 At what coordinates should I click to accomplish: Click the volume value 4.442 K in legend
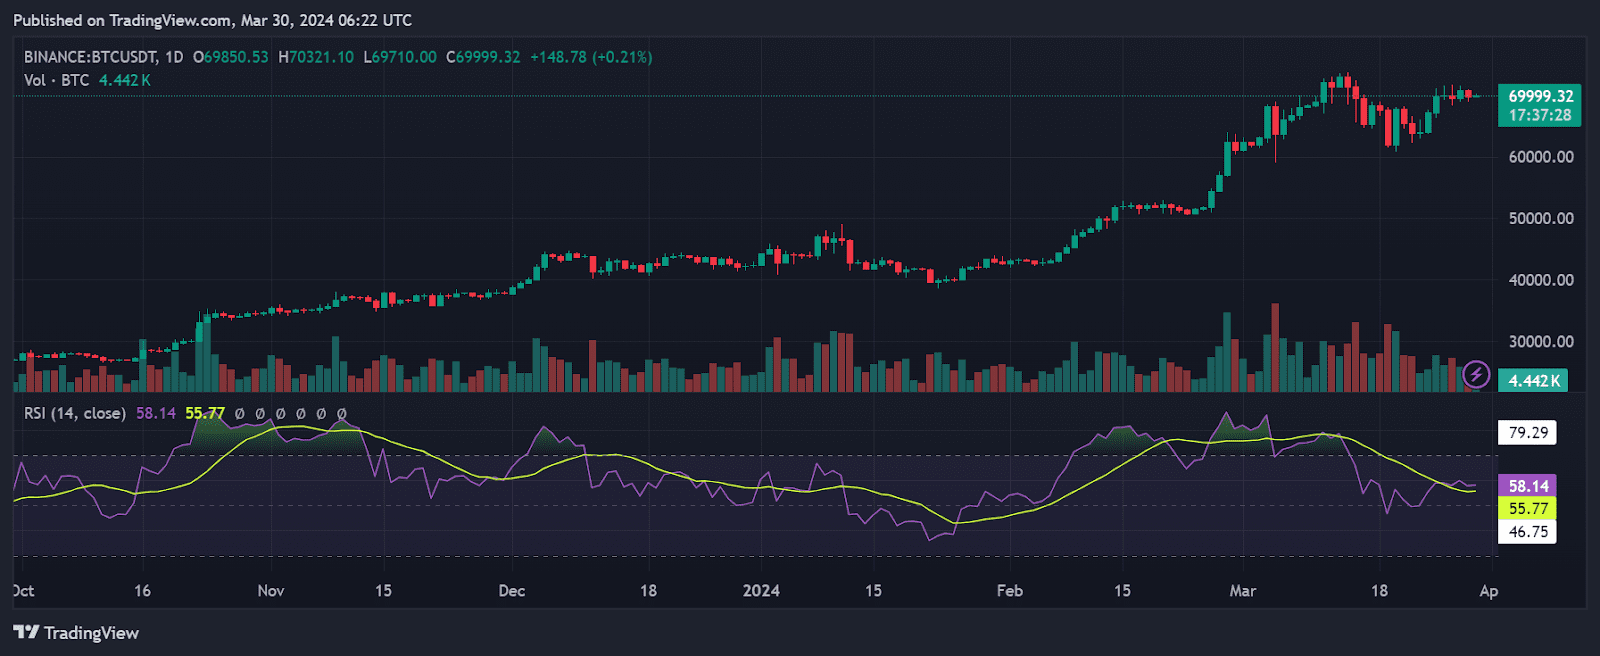pos(125,80)
